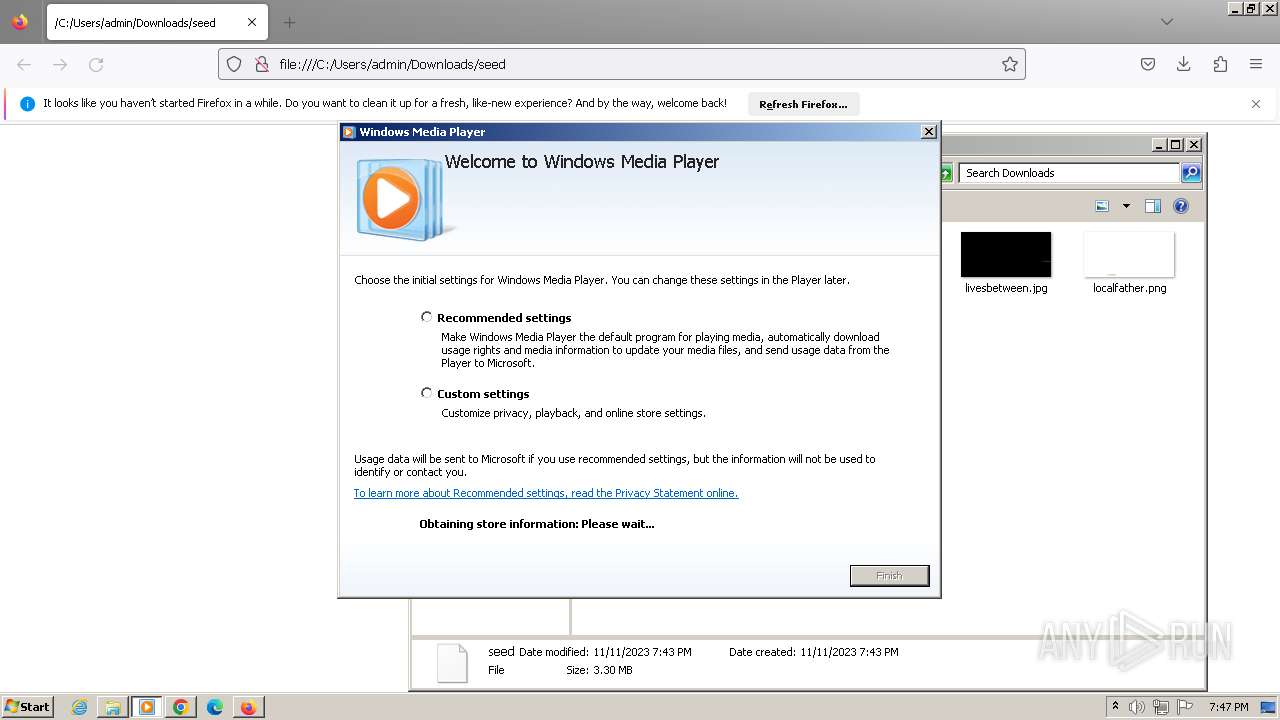Open the volume control in system tray
1280x720 pixels.
1137,707
